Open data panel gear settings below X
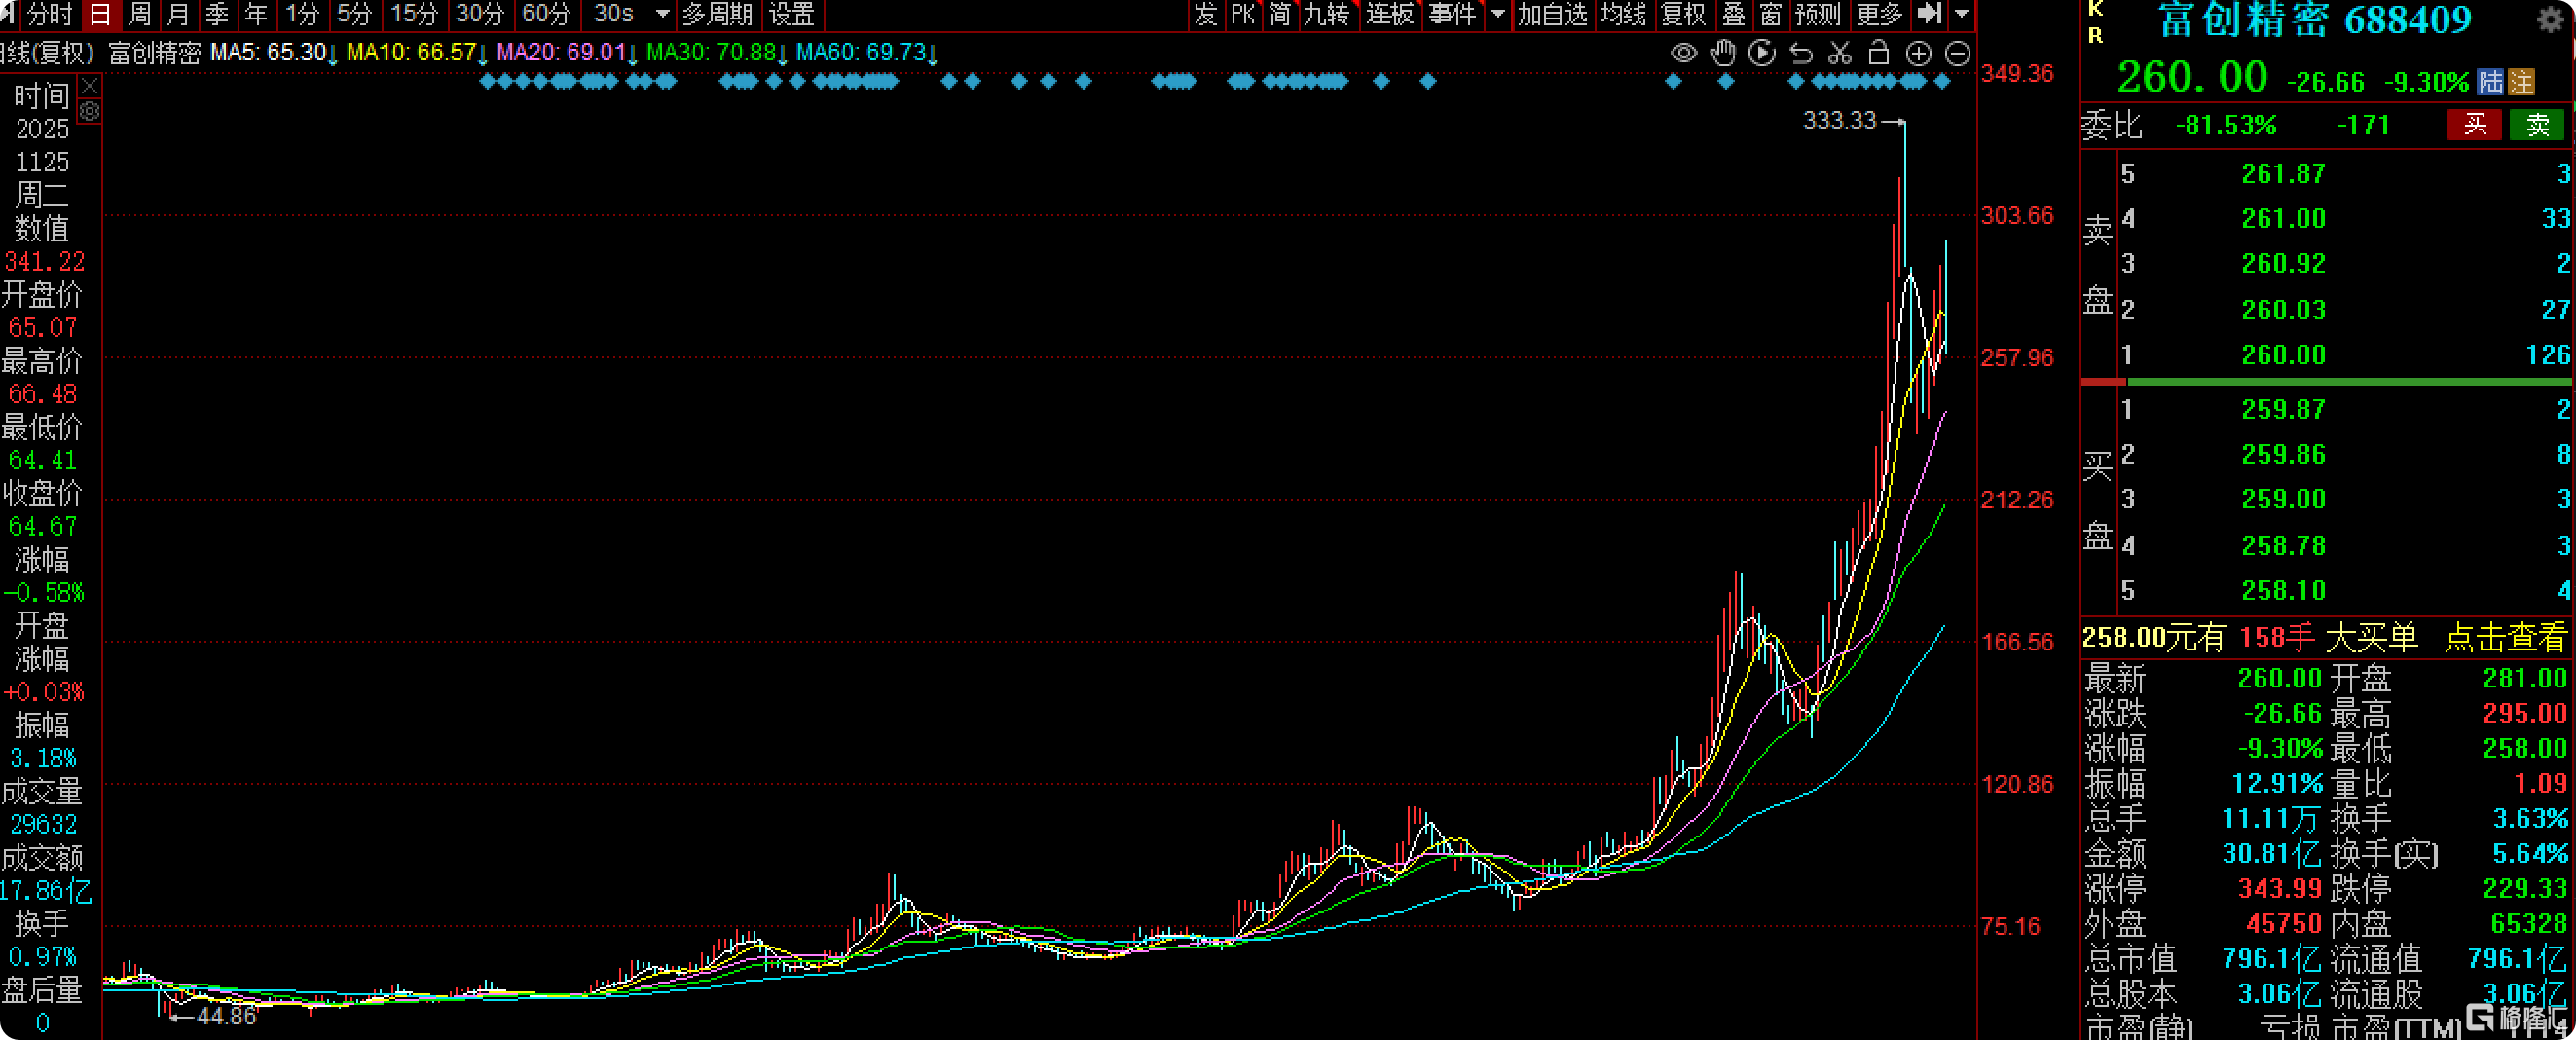This screenshot has height=1040, width=2576. (90, 111)
